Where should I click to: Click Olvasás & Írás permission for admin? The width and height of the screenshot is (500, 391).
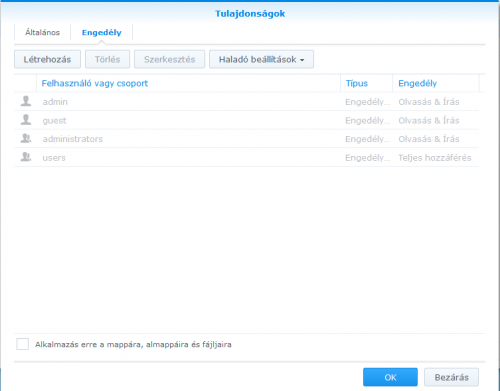(x=429, y=102)
